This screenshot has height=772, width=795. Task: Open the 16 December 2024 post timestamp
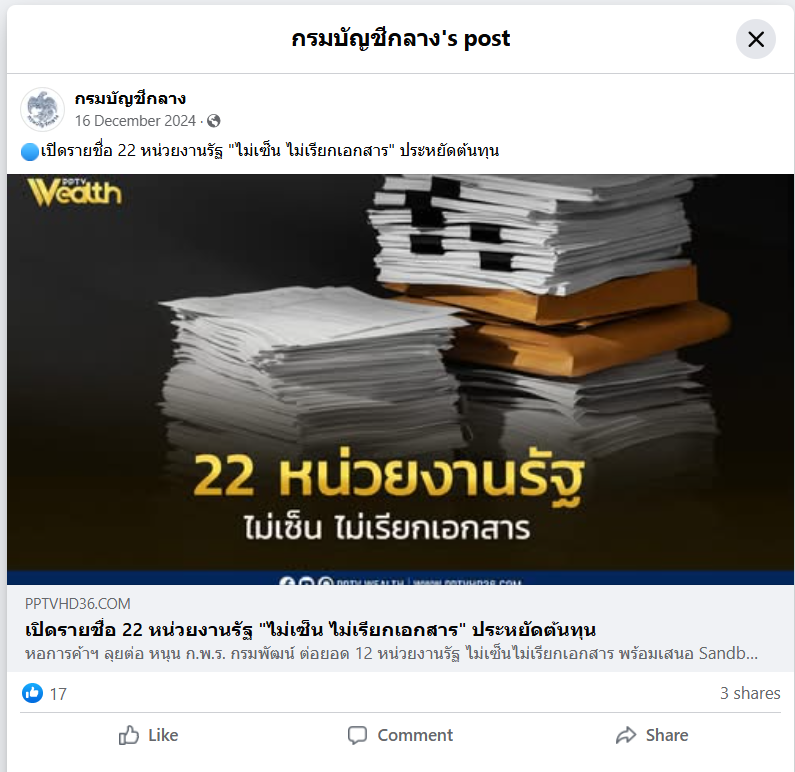(x=135, y=121)
